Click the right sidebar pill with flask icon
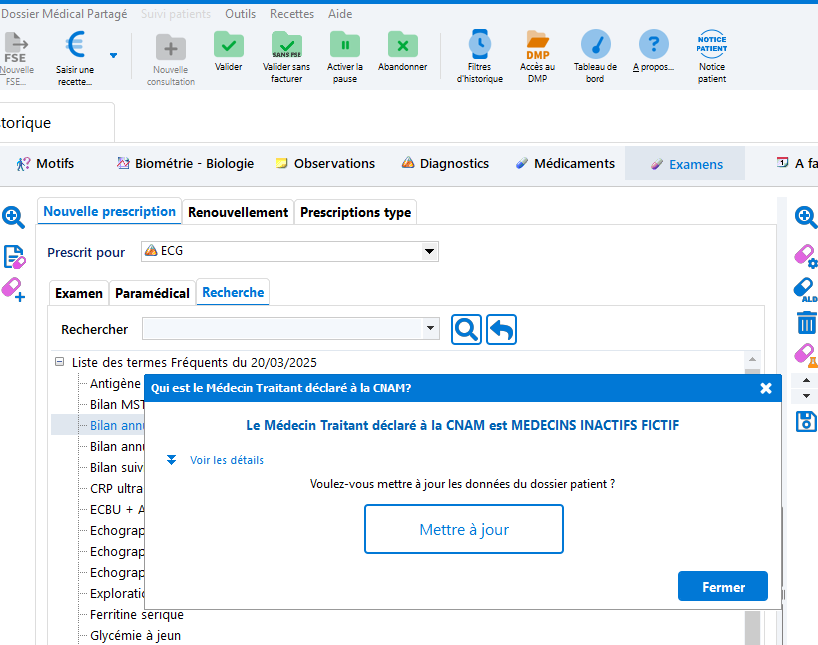 point(805,355)
